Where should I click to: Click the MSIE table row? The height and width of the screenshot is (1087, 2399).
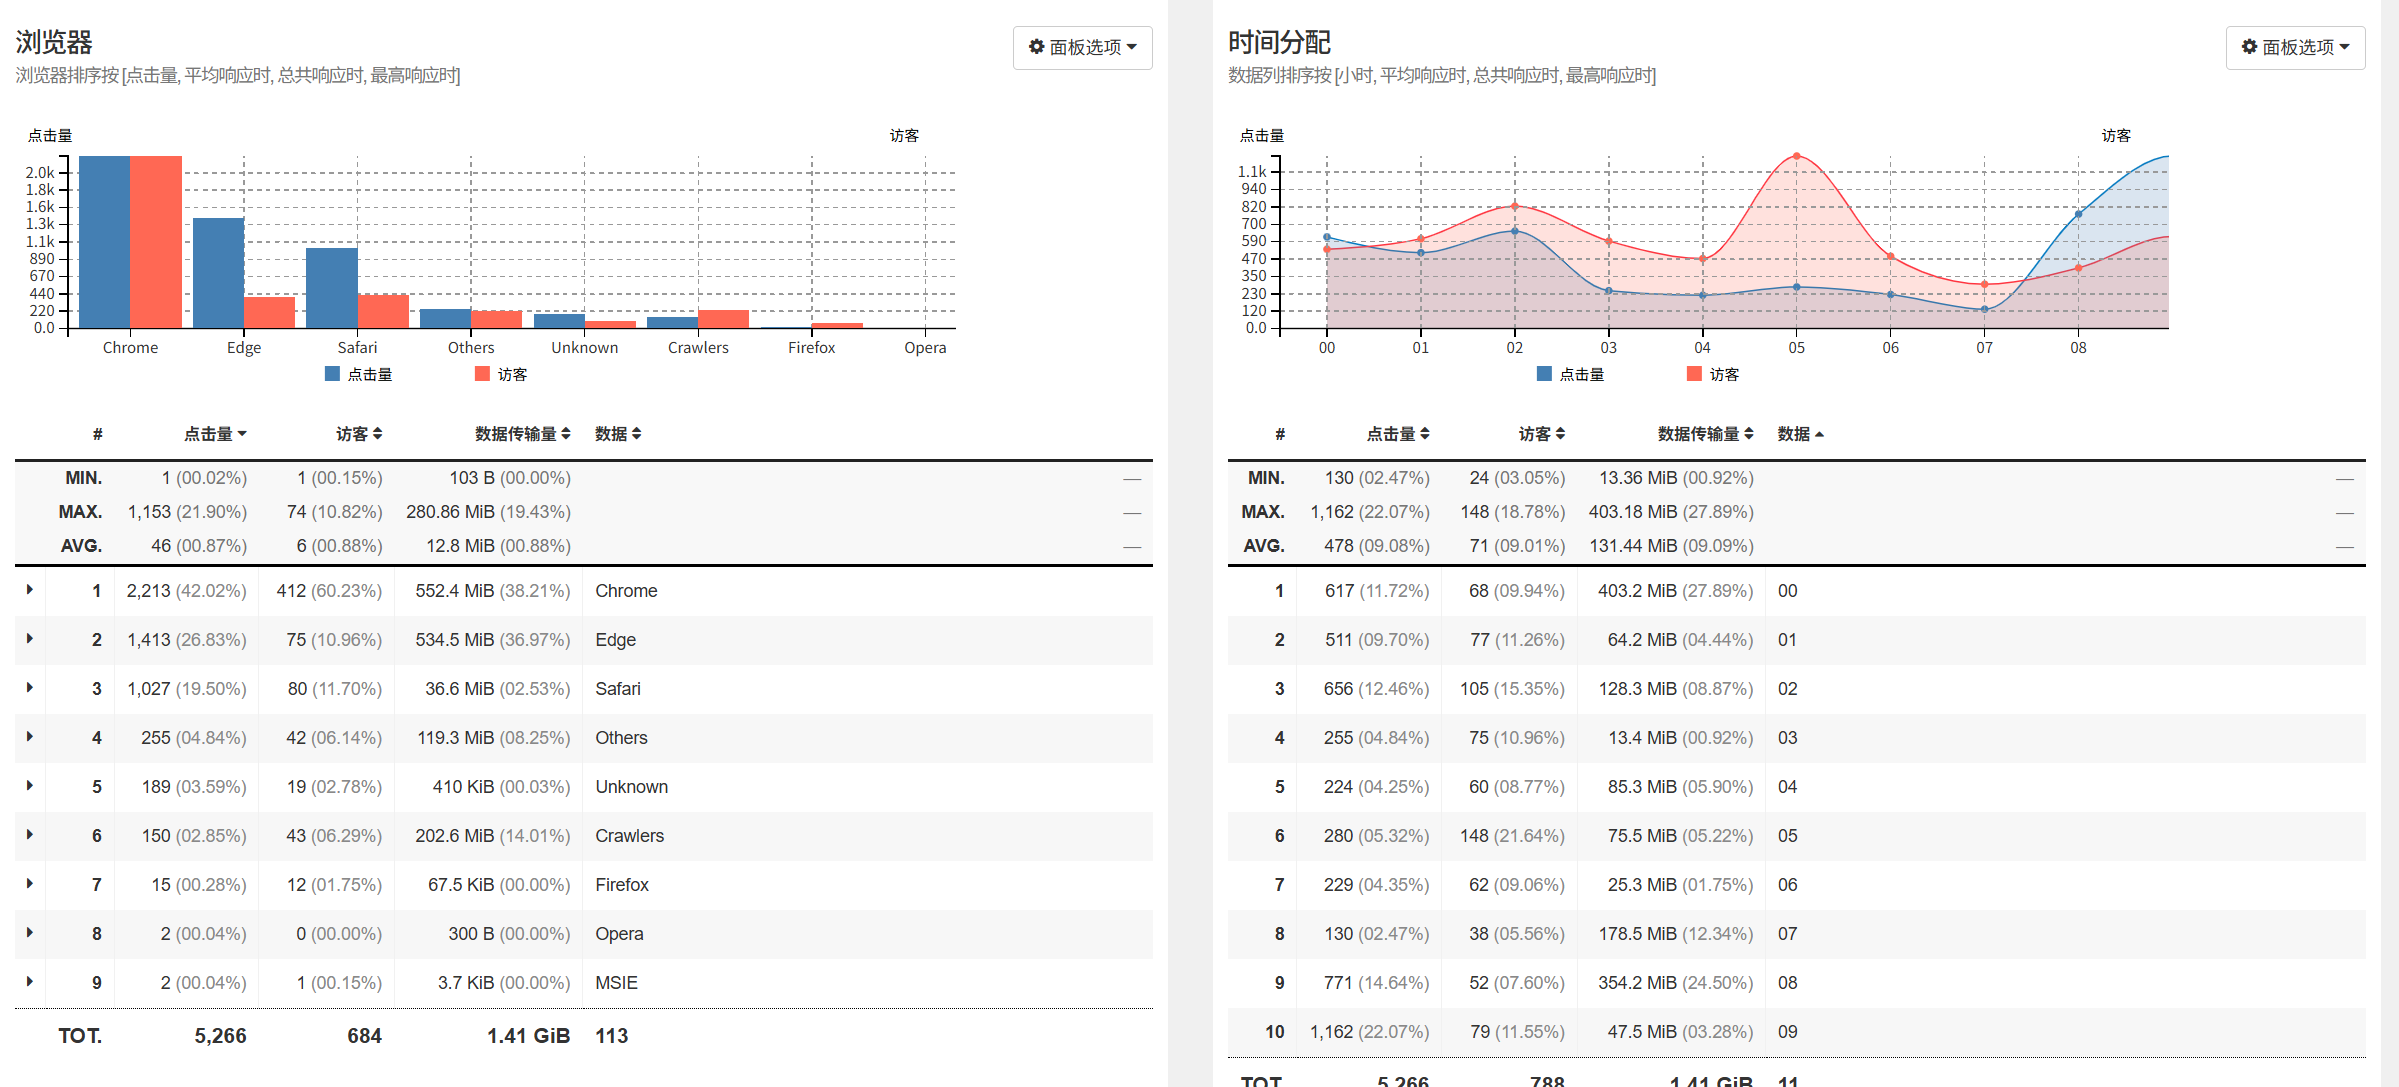[616, 983]
